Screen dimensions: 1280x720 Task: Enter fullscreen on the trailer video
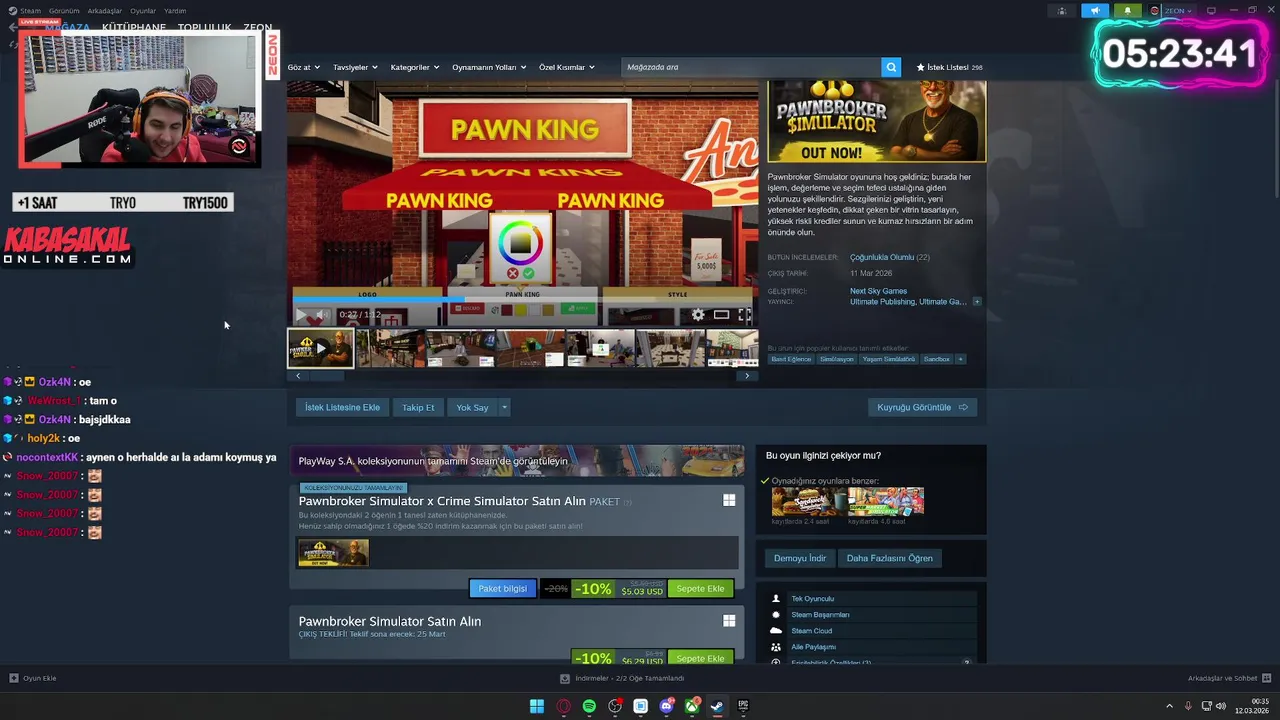coord(745,315)
